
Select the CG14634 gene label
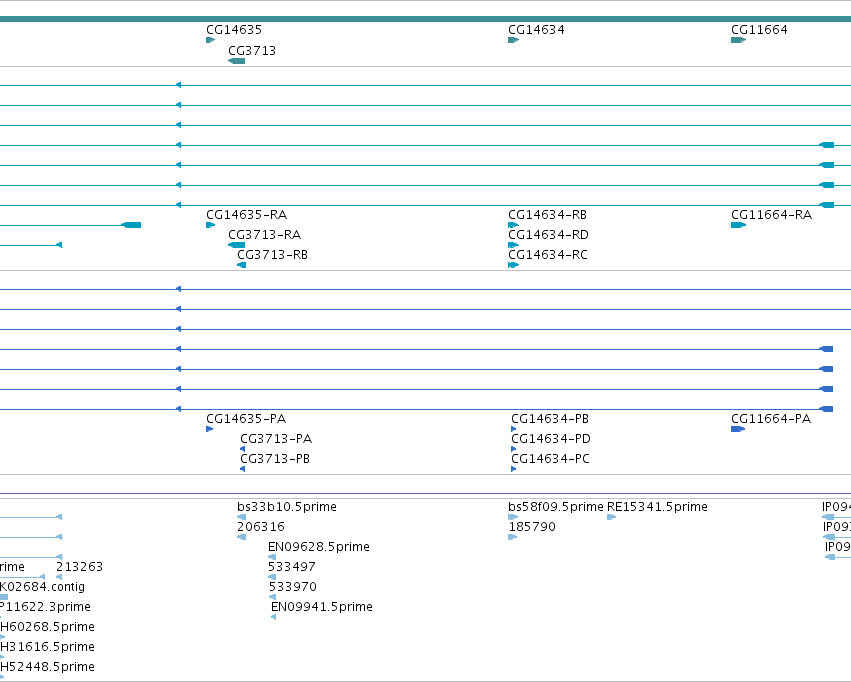[536, 30]
